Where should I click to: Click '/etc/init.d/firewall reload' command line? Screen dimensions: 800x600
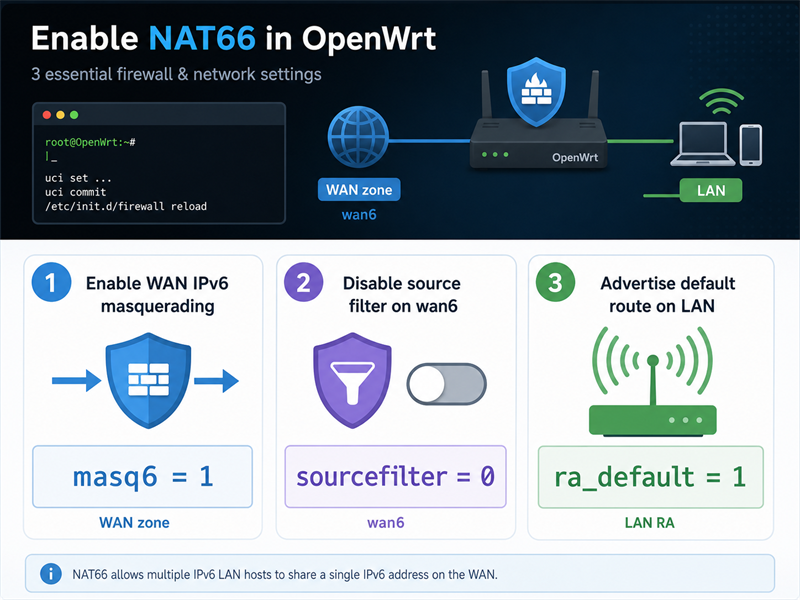click(x=126, y=207)
